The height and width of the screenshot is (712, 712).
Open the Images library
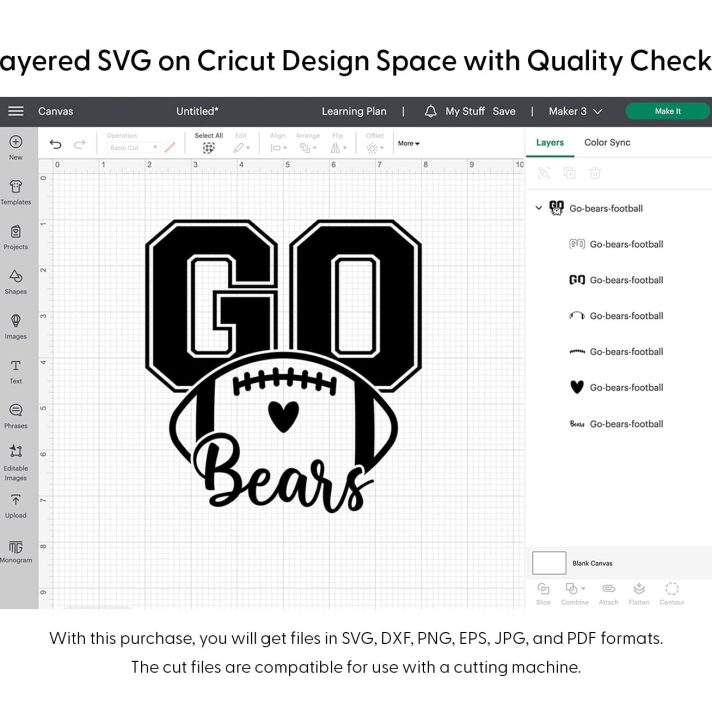coord(15,326)
